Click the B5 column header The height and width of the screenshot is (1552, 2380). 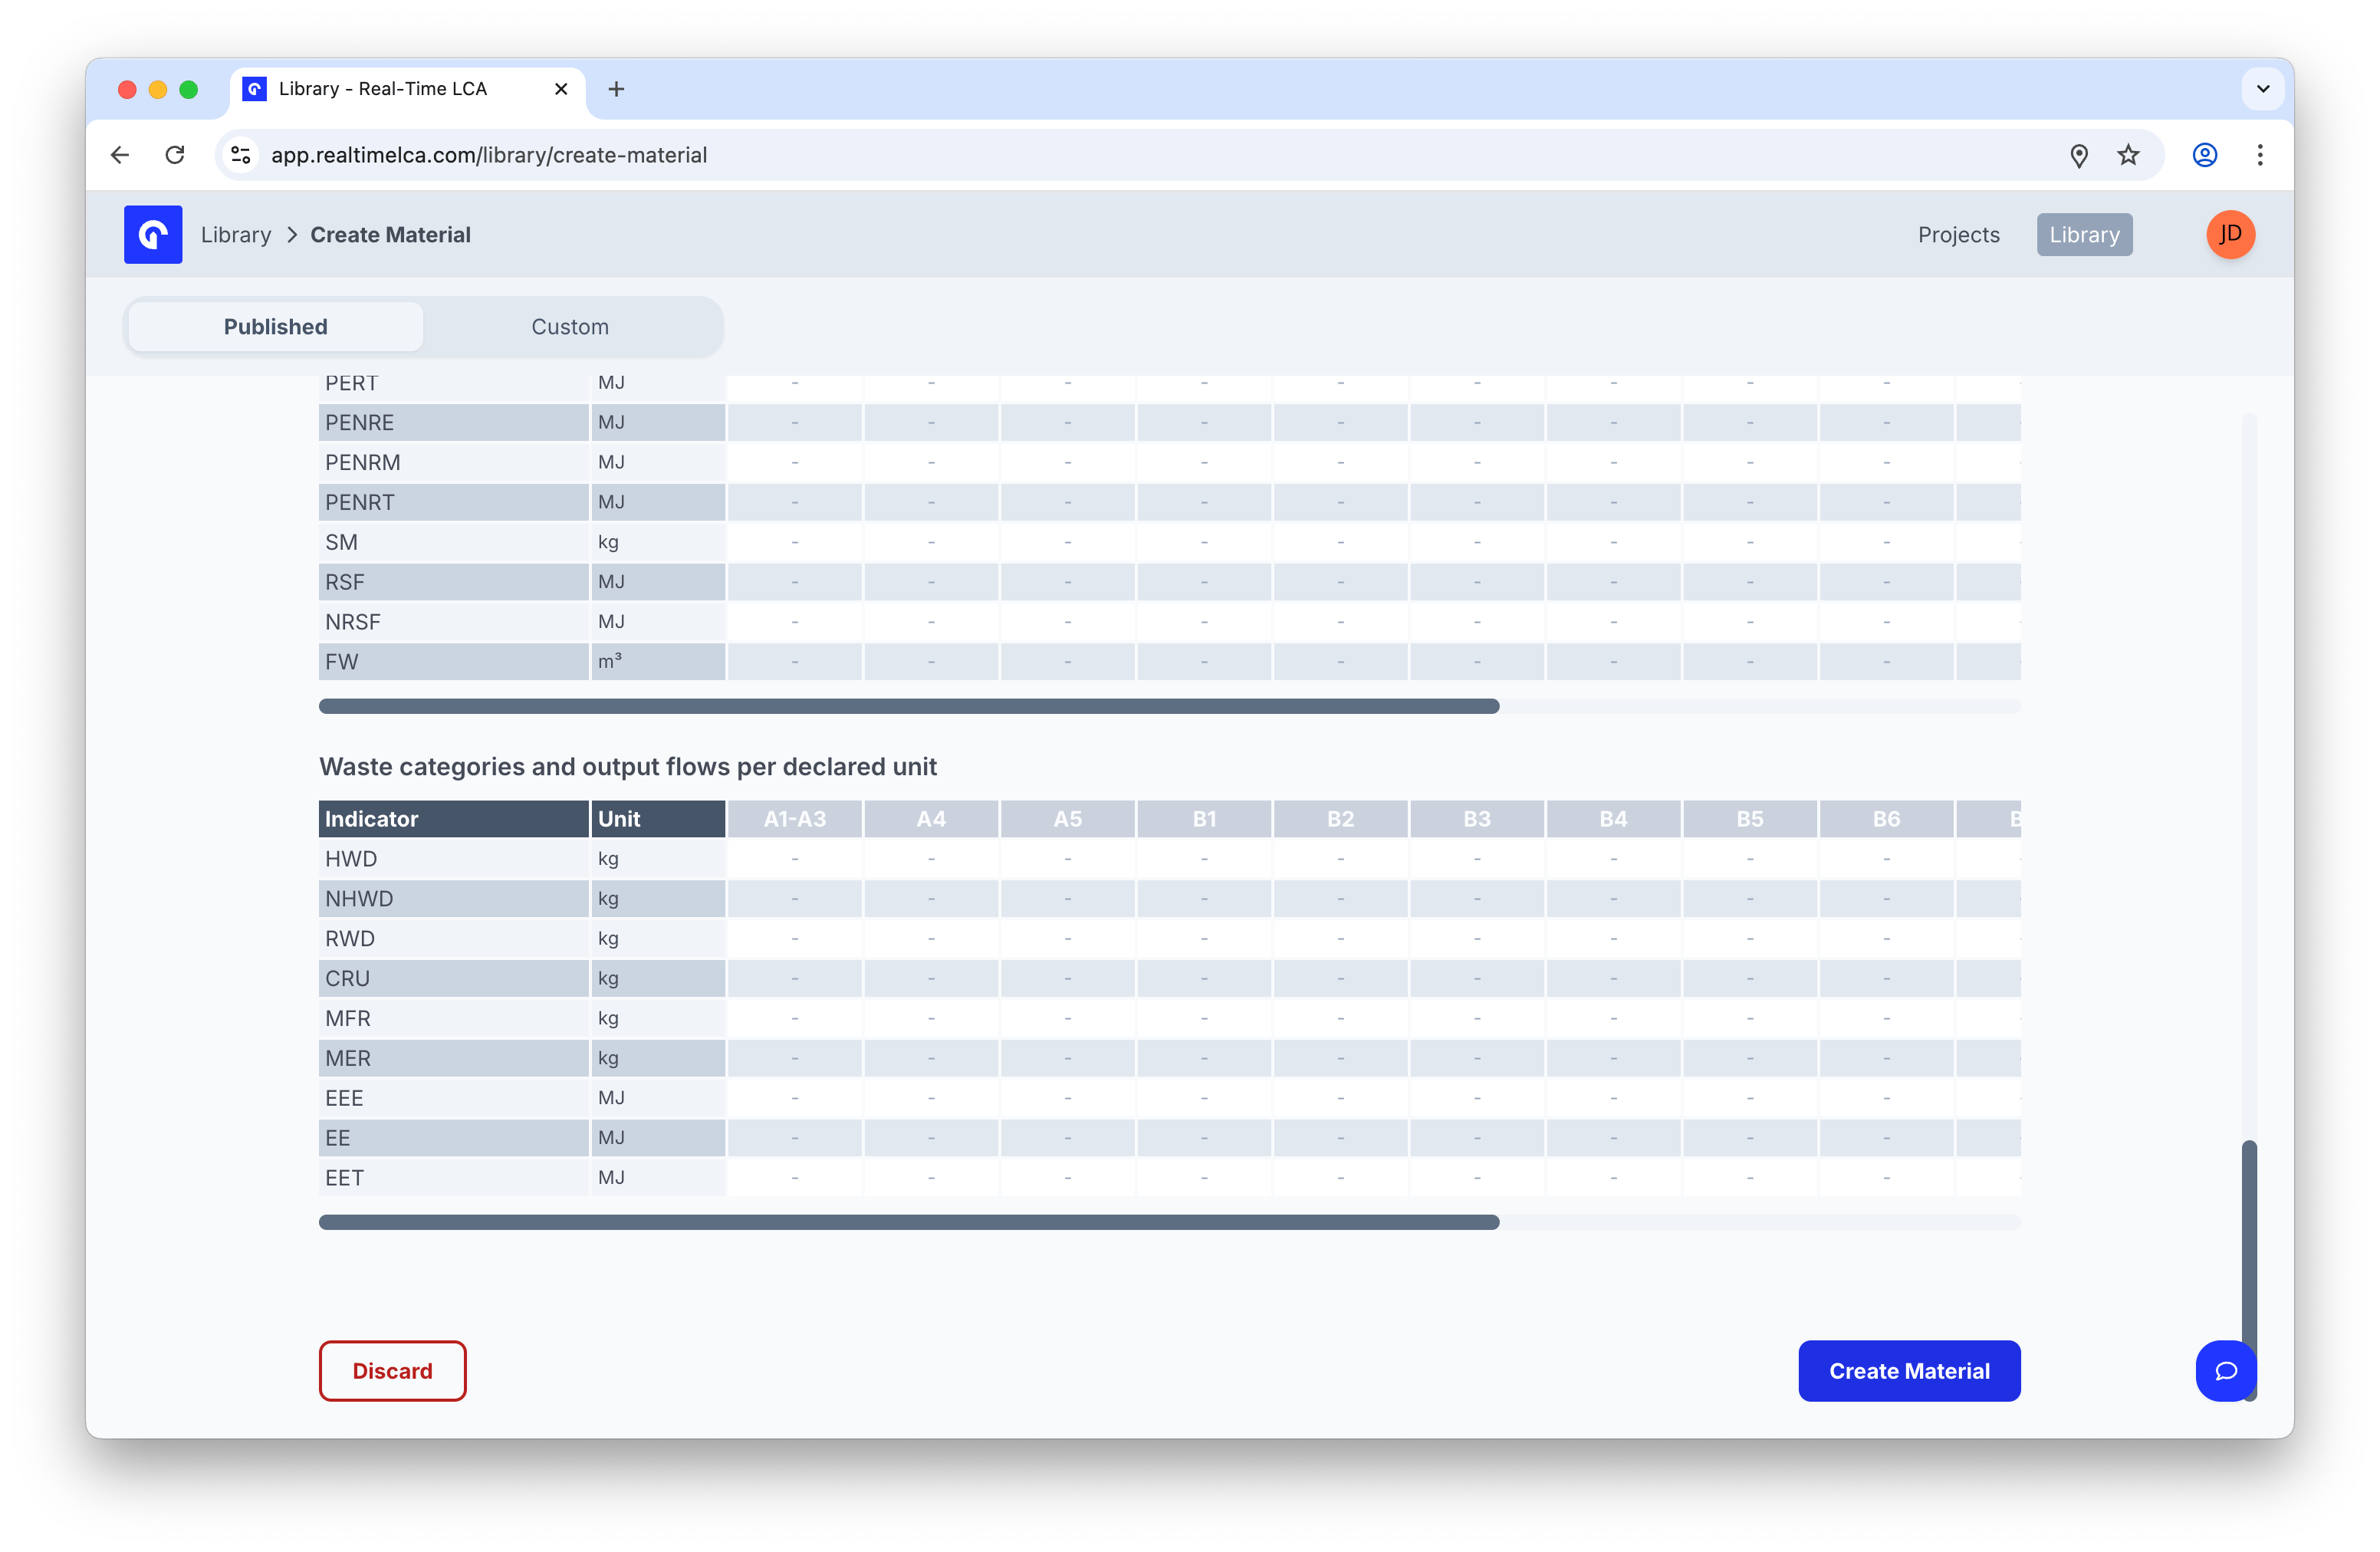tap(1750, 819)
